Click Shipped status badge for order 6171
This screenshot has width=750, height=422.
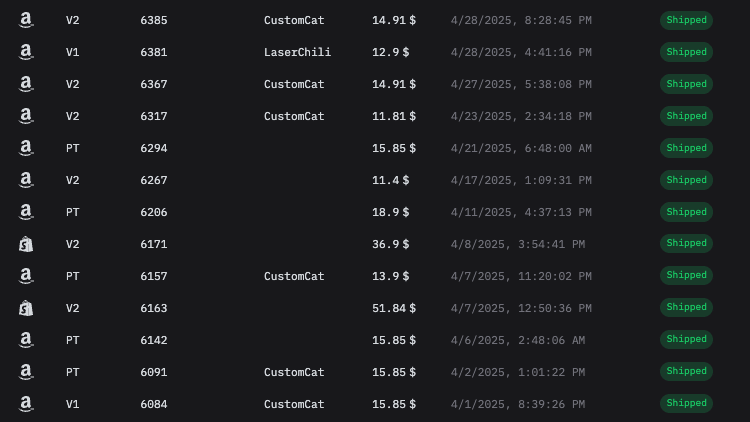[x=686, y=244]
